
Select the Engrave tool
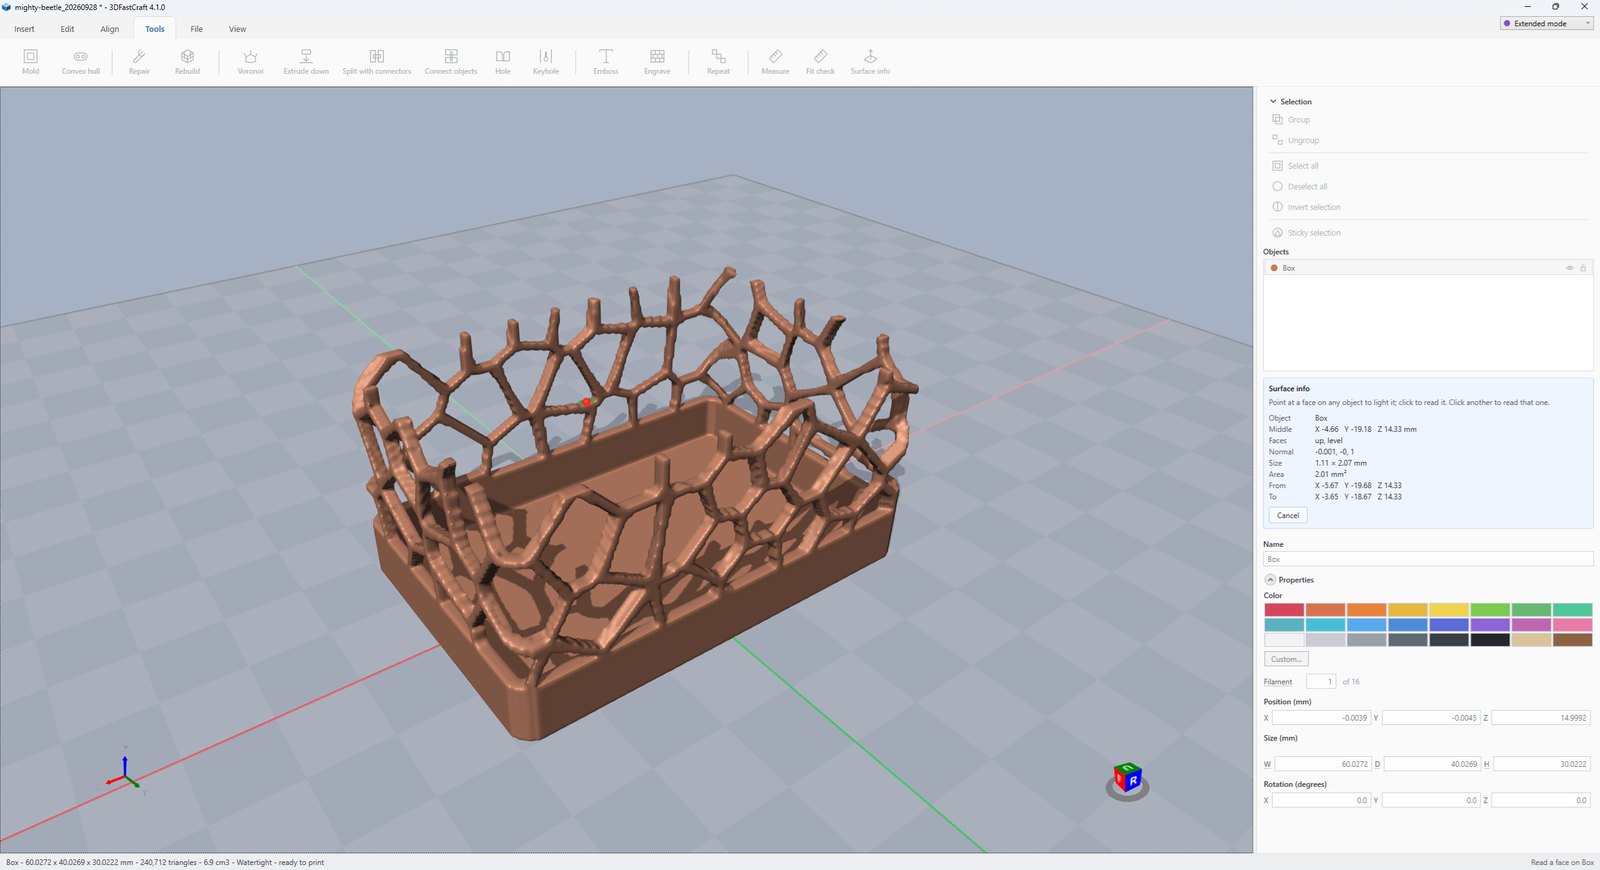657,62
